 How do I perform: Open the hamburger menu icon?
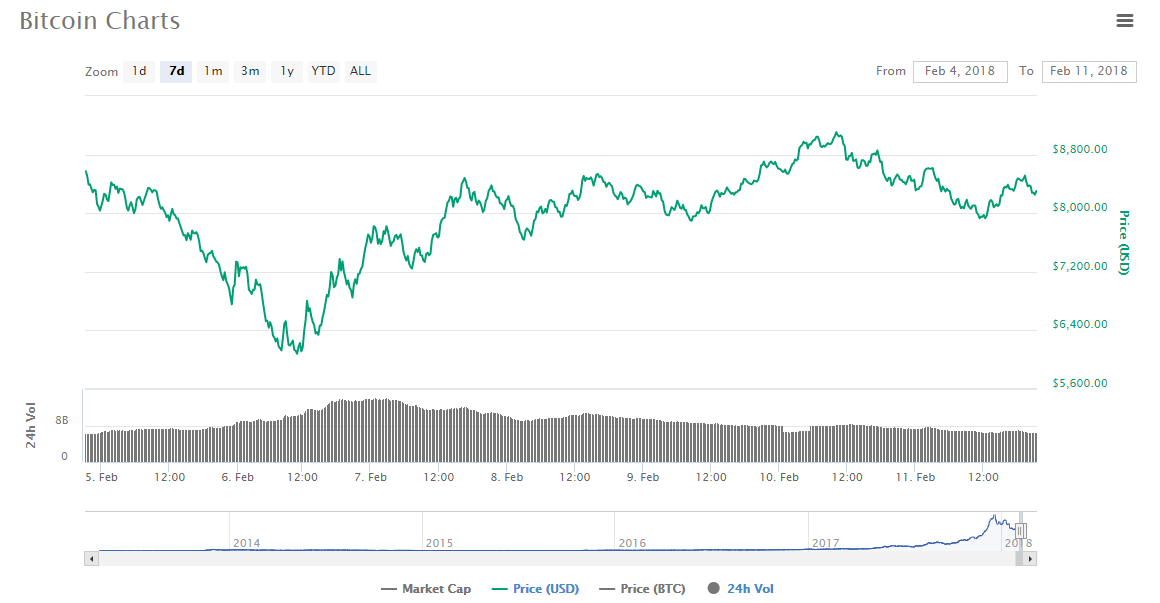pyautogui.click(x=1124, y=20)
